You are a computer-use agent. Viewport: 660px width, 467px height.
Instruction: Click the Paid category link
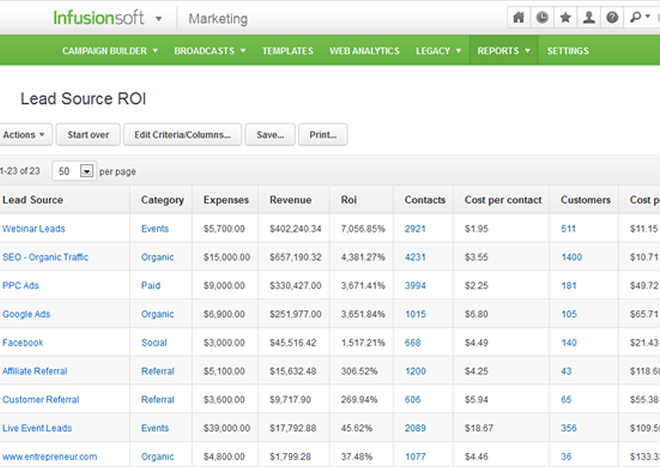(151, 286)
